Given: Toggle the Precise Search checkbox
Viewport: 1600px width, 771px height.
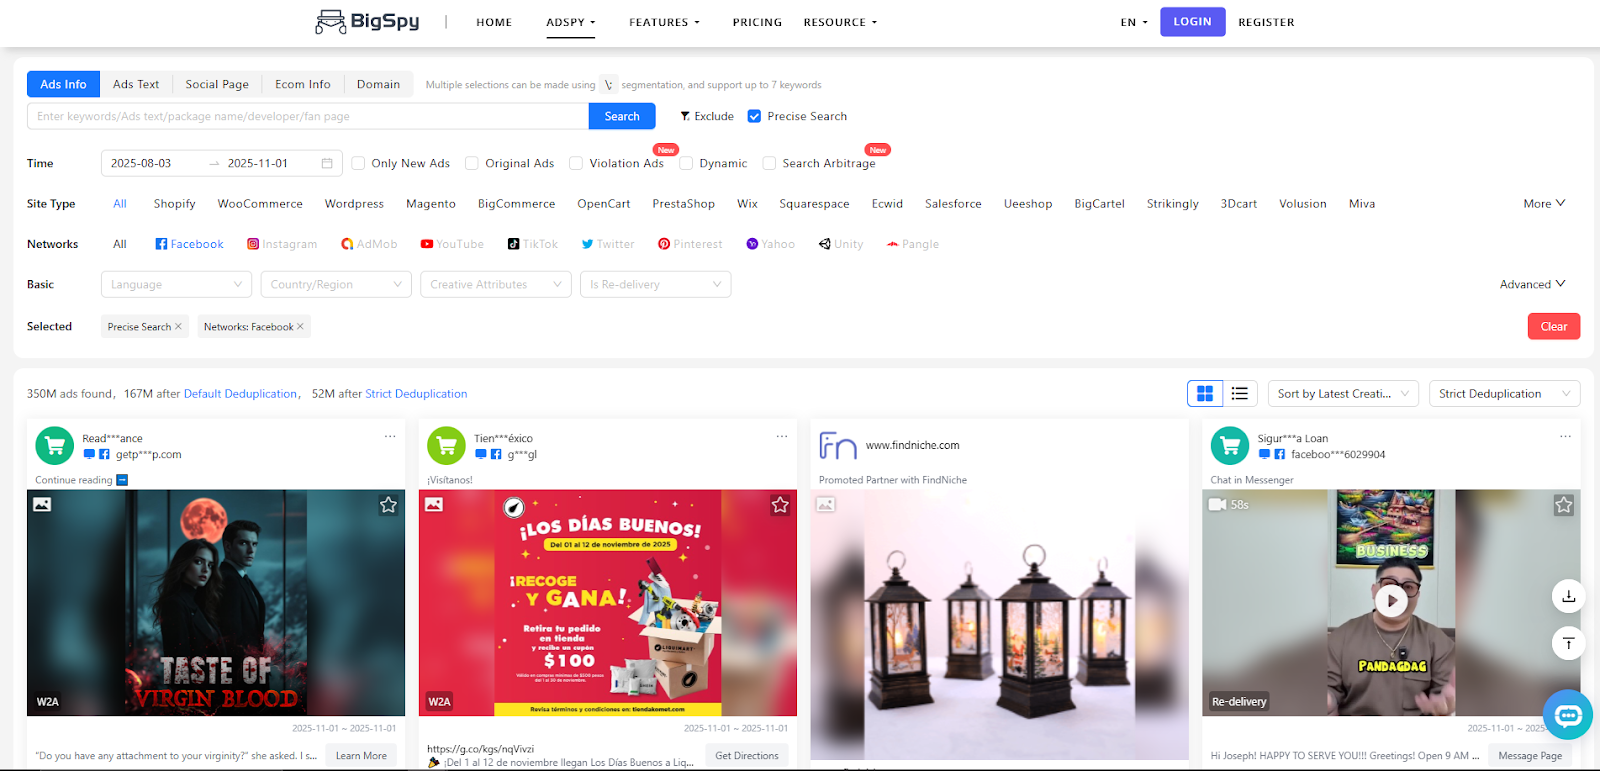Looking at the screenshot, I should [754, 116].
